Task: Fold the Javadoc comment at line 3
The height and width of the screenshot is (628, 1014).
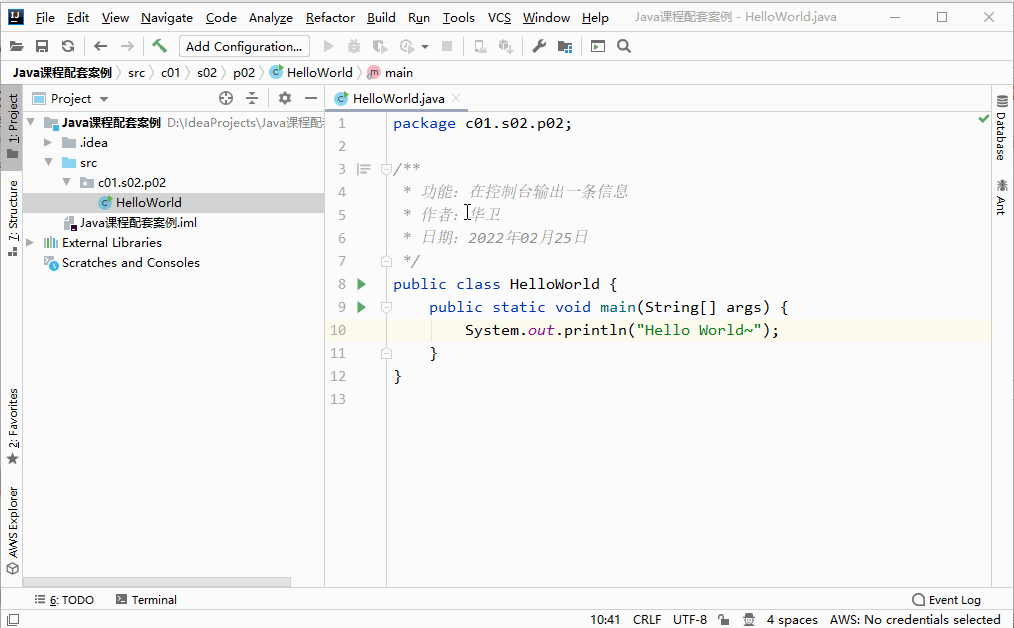Action: 386,169
